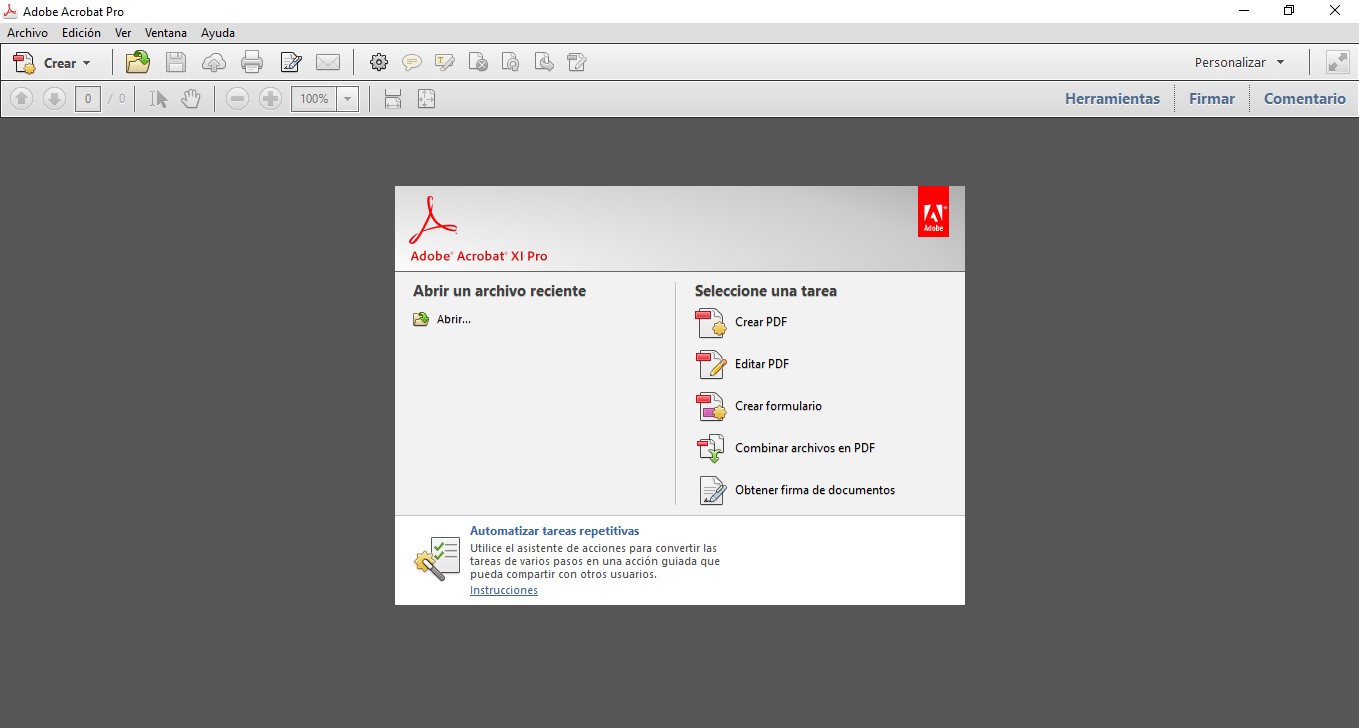Image resolution: width=1359 pixels, height=728 pixels.
Task: Click the page number input field
Action: tap(87, 98)
